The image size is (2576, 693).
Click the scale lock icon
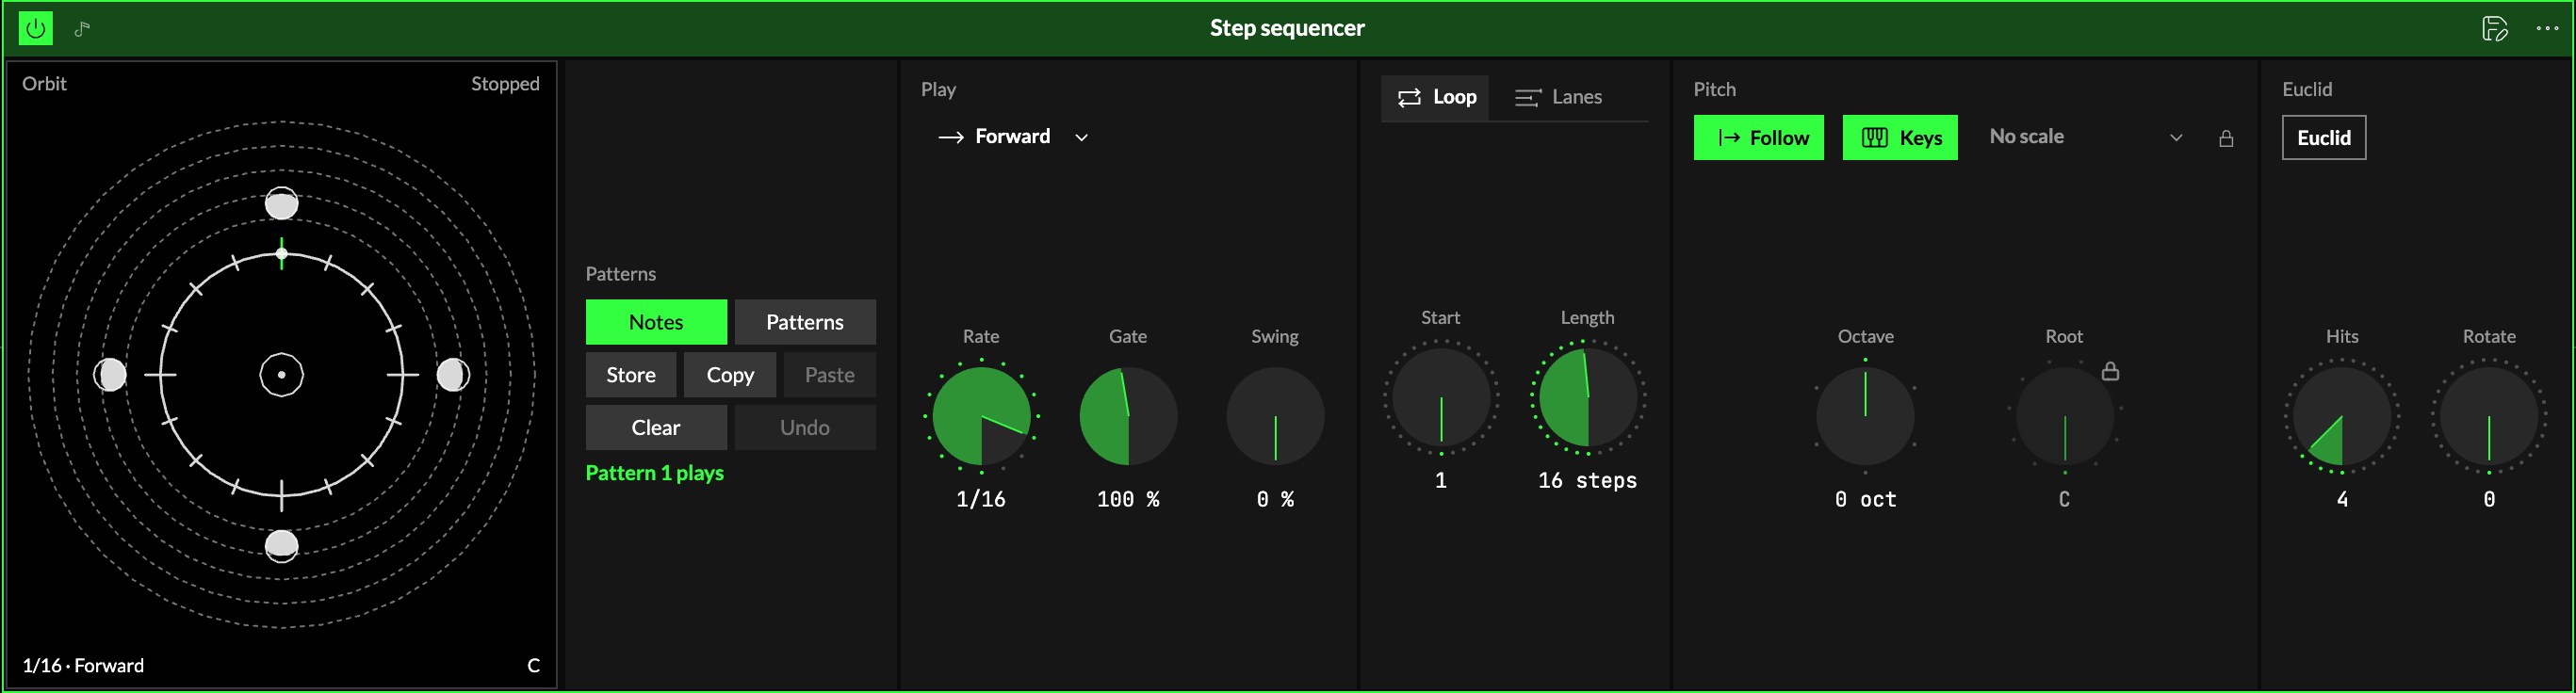click(2226, 138)
